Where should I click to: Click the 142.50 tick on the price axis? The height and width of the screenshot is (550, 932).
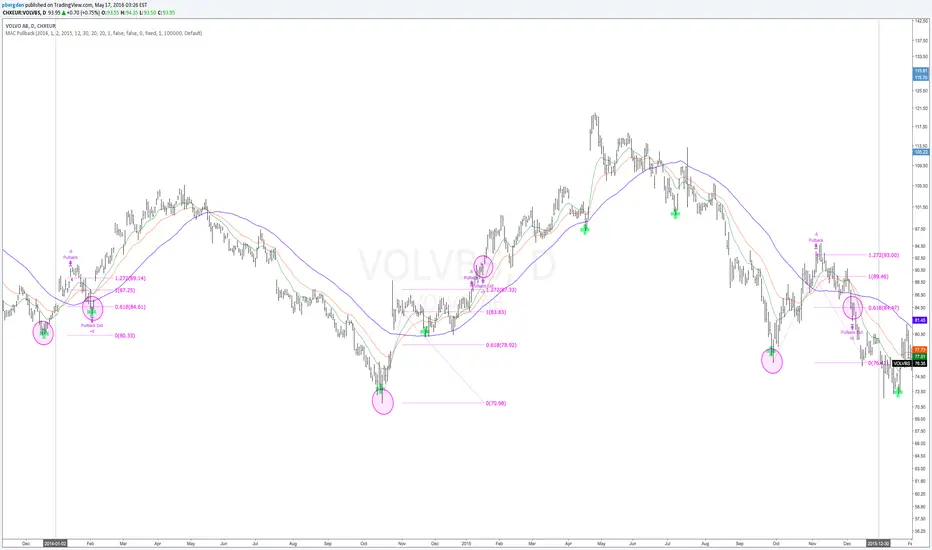(x=921, y=21)
